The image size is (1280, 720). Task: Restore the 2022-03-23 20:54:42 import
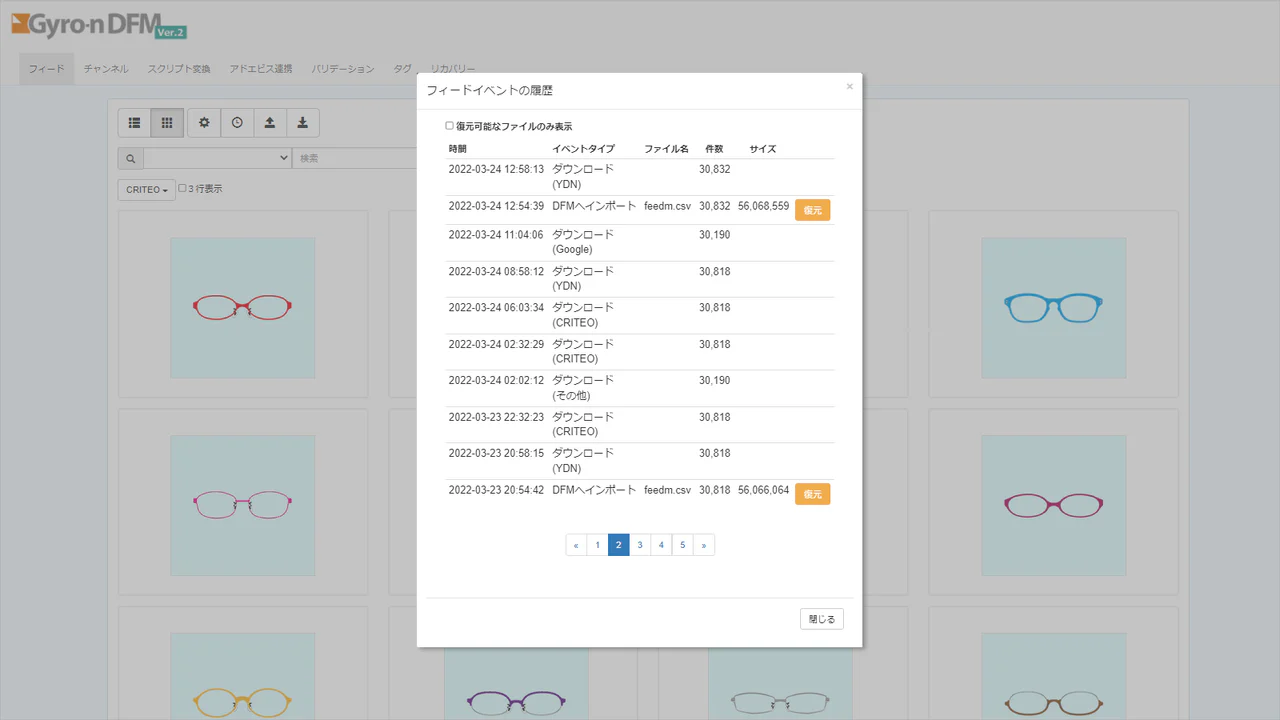coord(812,494)
